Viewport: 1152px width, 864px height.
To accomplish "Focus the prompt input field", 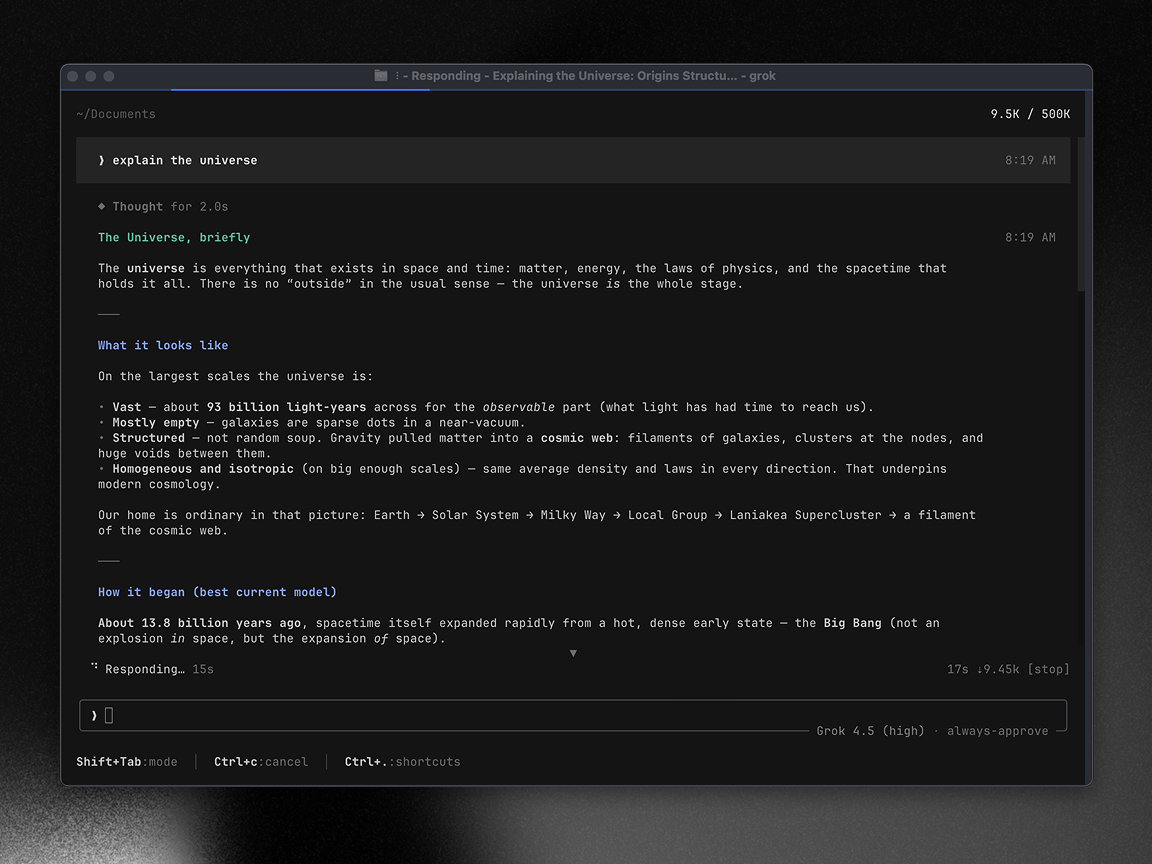I will click(573, 716).
